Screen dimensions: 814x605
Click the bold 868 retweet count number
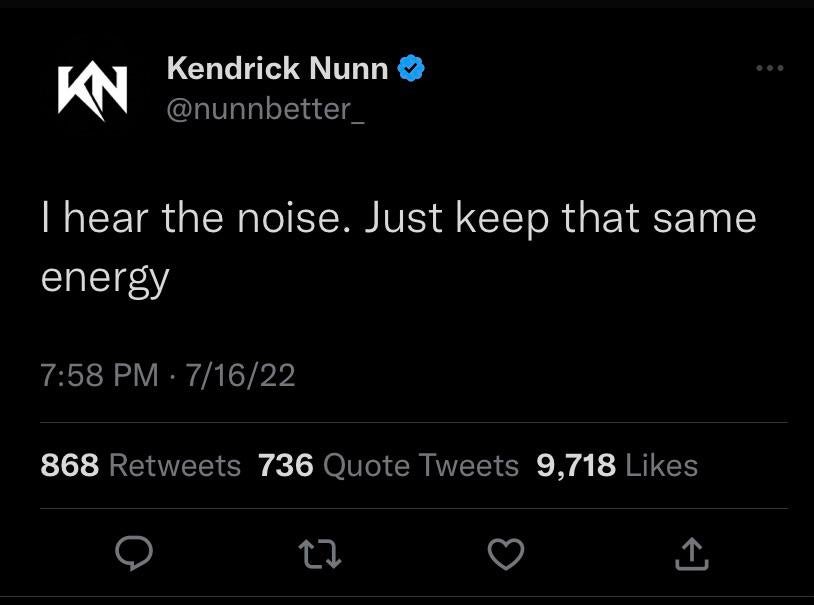pos(70,465)
